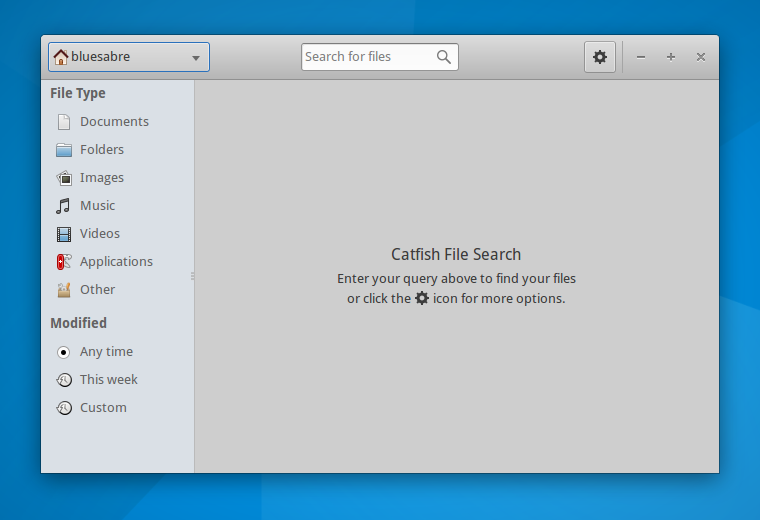Image resolution: width=760 pixels, height=520 pixels.
Task: Click the Other file type icon
Action: coord(64,290)
